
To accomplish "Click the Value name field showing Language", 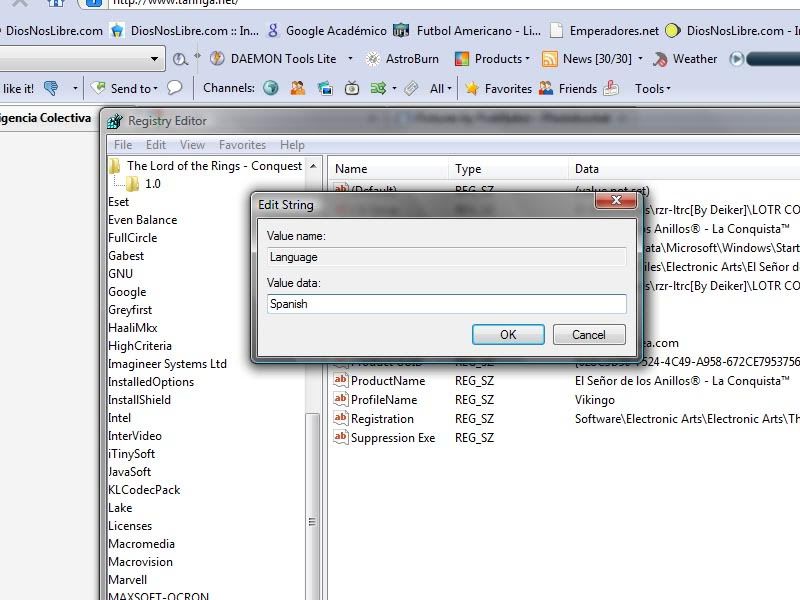I will tap(446, 257).
